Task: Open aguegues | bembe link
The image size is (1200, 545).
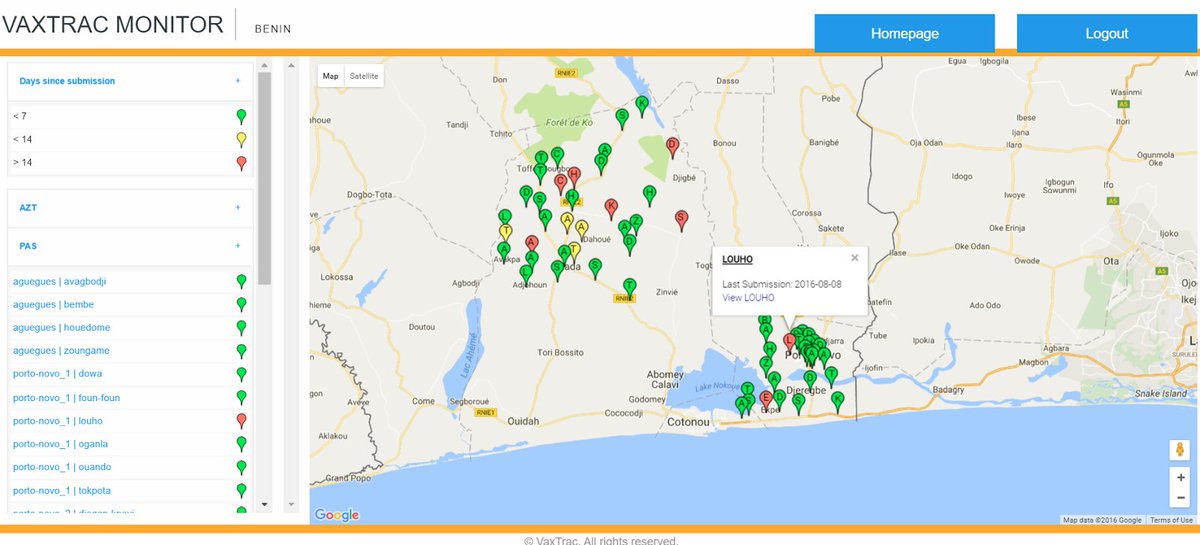Action: [x=53, y=304]
